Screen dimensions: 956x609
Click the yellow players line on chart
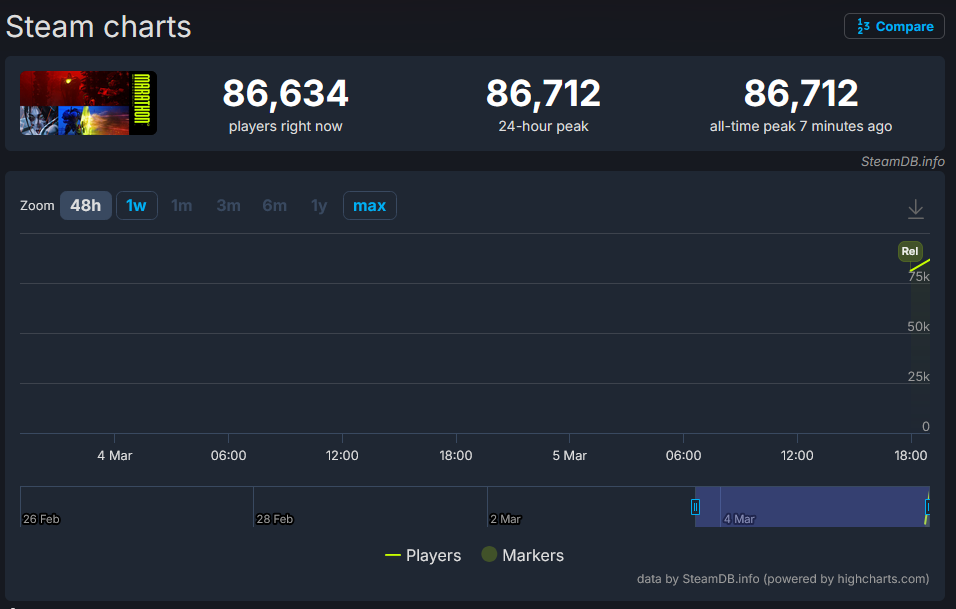point(920,265)
